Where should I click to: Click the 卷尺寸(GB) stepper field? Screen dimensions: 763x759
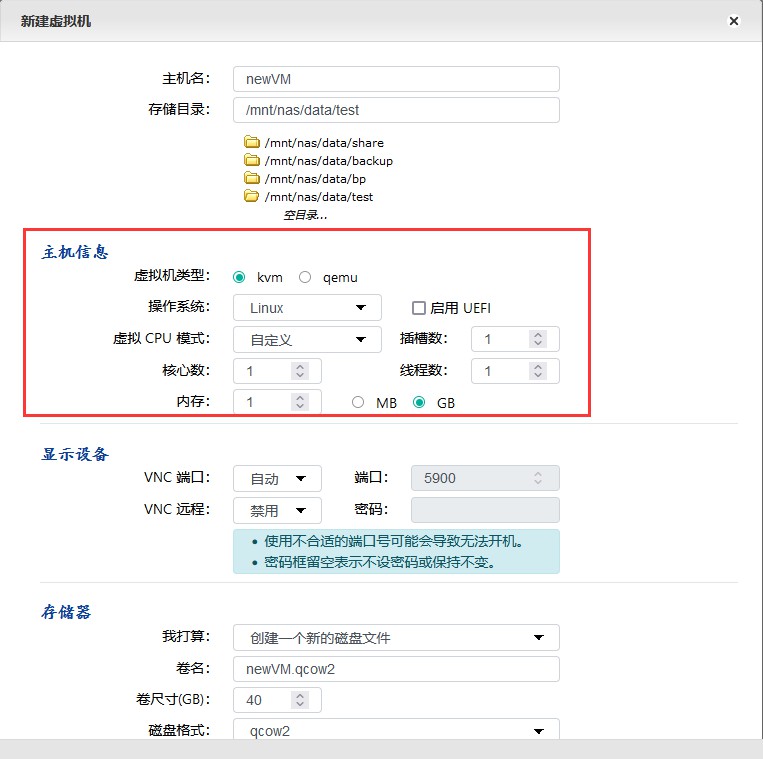pos(277,700)
